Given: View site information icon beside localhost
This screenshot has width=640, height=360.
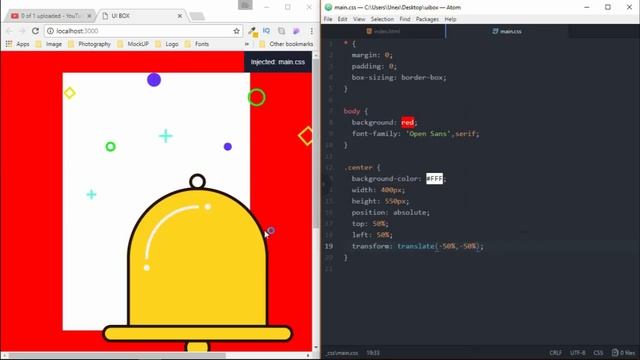Looking at the screenshot, I should click(x=50, y=31).
